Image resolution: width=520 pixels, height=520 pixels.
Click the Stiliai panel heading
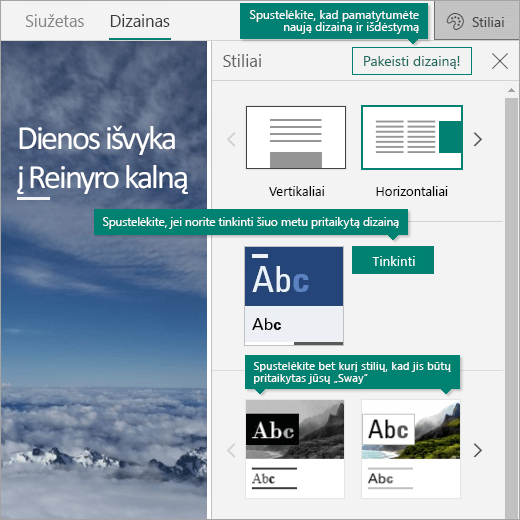[242, 61]
